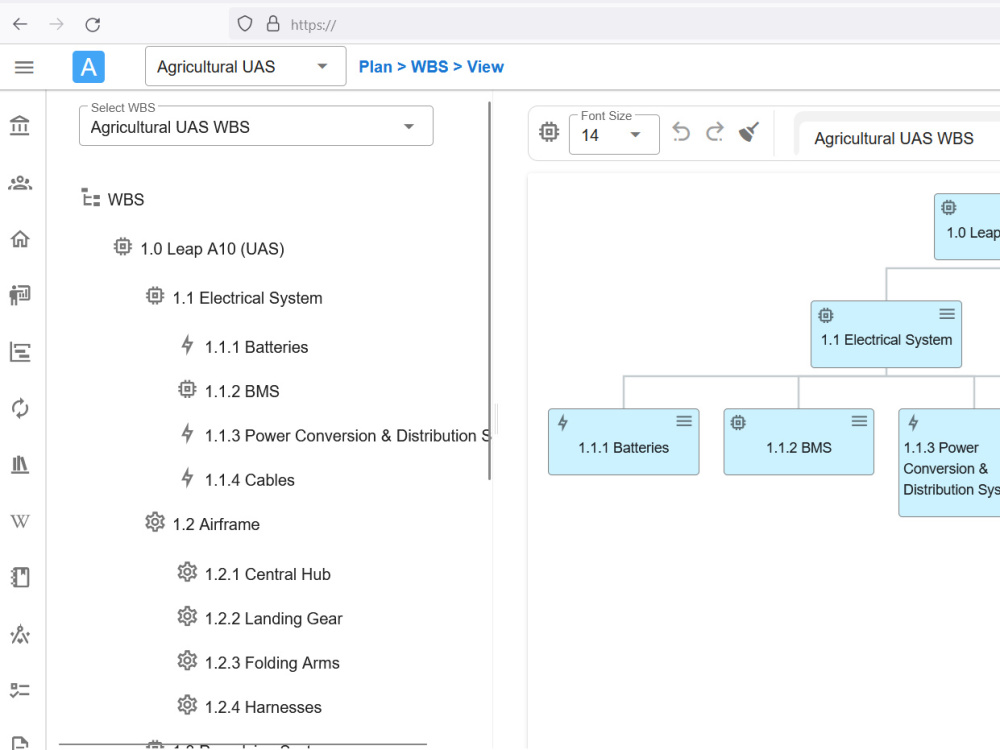This screenshot has height=750, width=1000.
Task: Click the Plan breadcrumb link
Action: [x=376, y=67]
